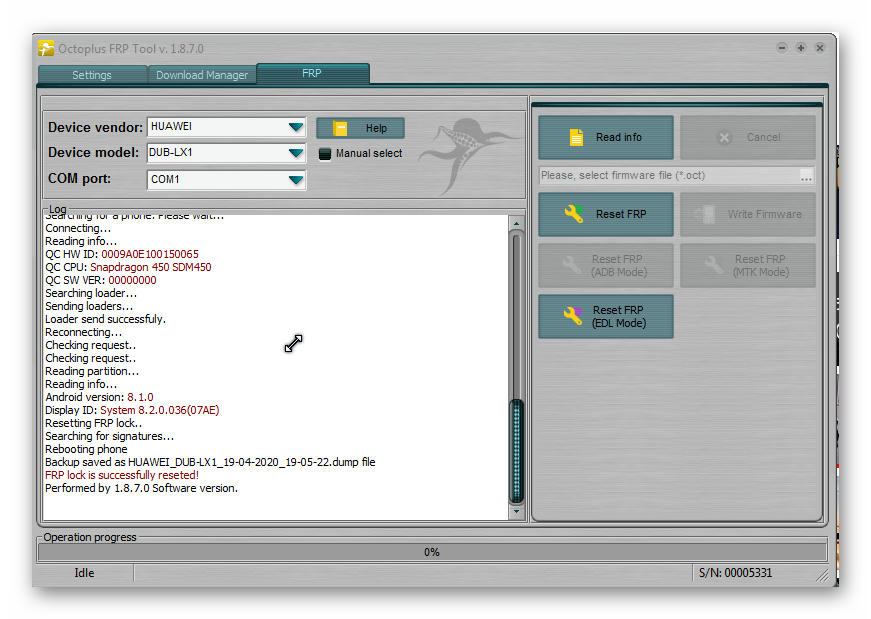Image resolution: width=871 pixels, height=619 pixels.
Task: Switch to the Settings tab
Action: click(92, 75)
